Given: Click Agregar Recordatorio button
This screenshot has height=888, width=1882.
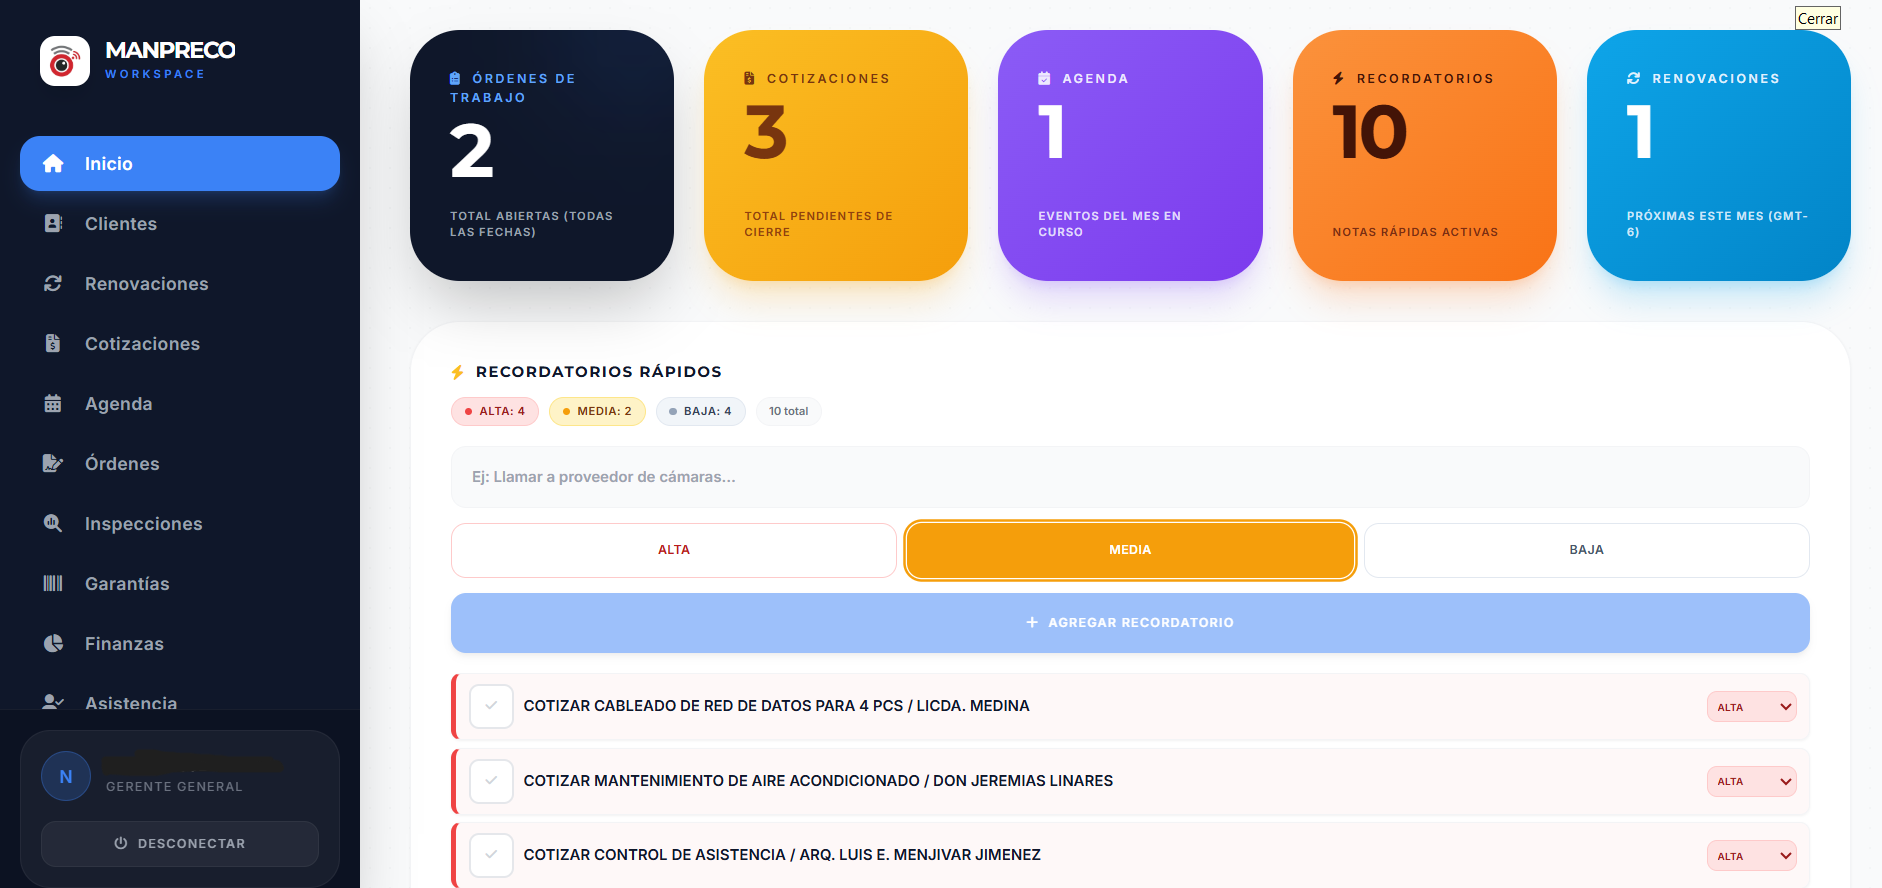Looking at the screenshot, I should [x=1130, y=622].
